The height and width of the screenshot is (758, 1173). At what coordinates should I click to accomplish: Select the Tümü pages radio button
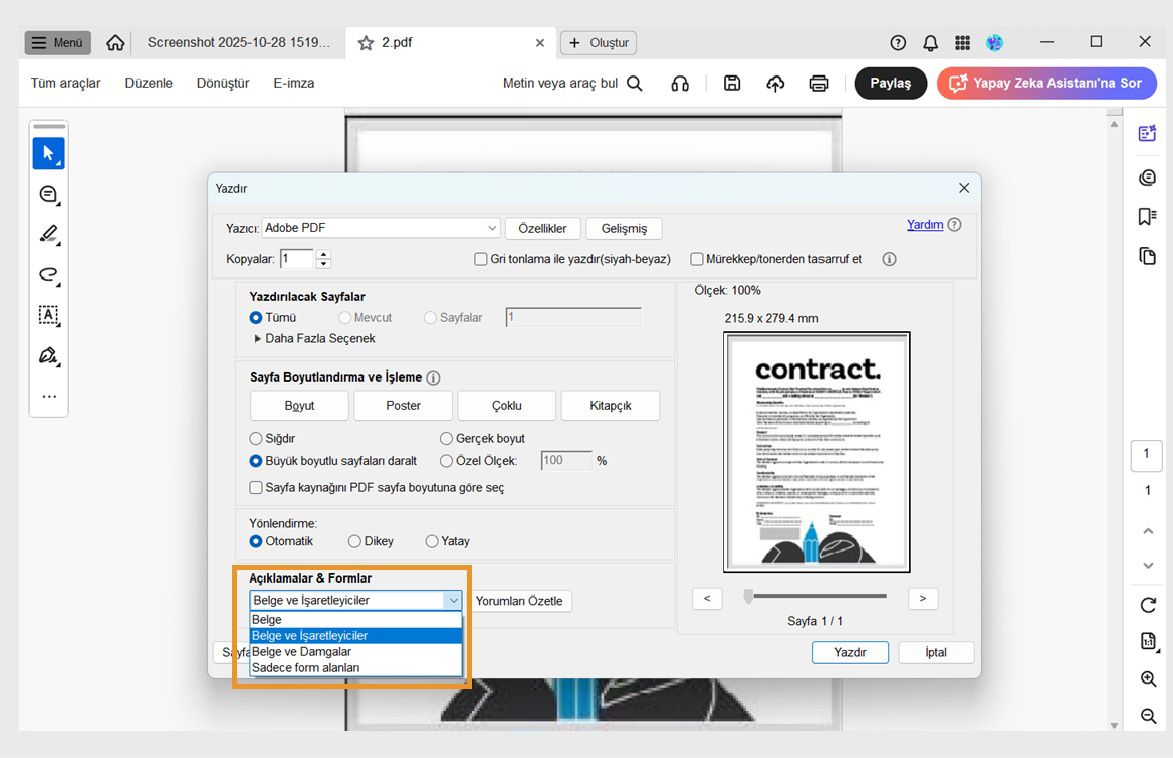tap(256, 317)
